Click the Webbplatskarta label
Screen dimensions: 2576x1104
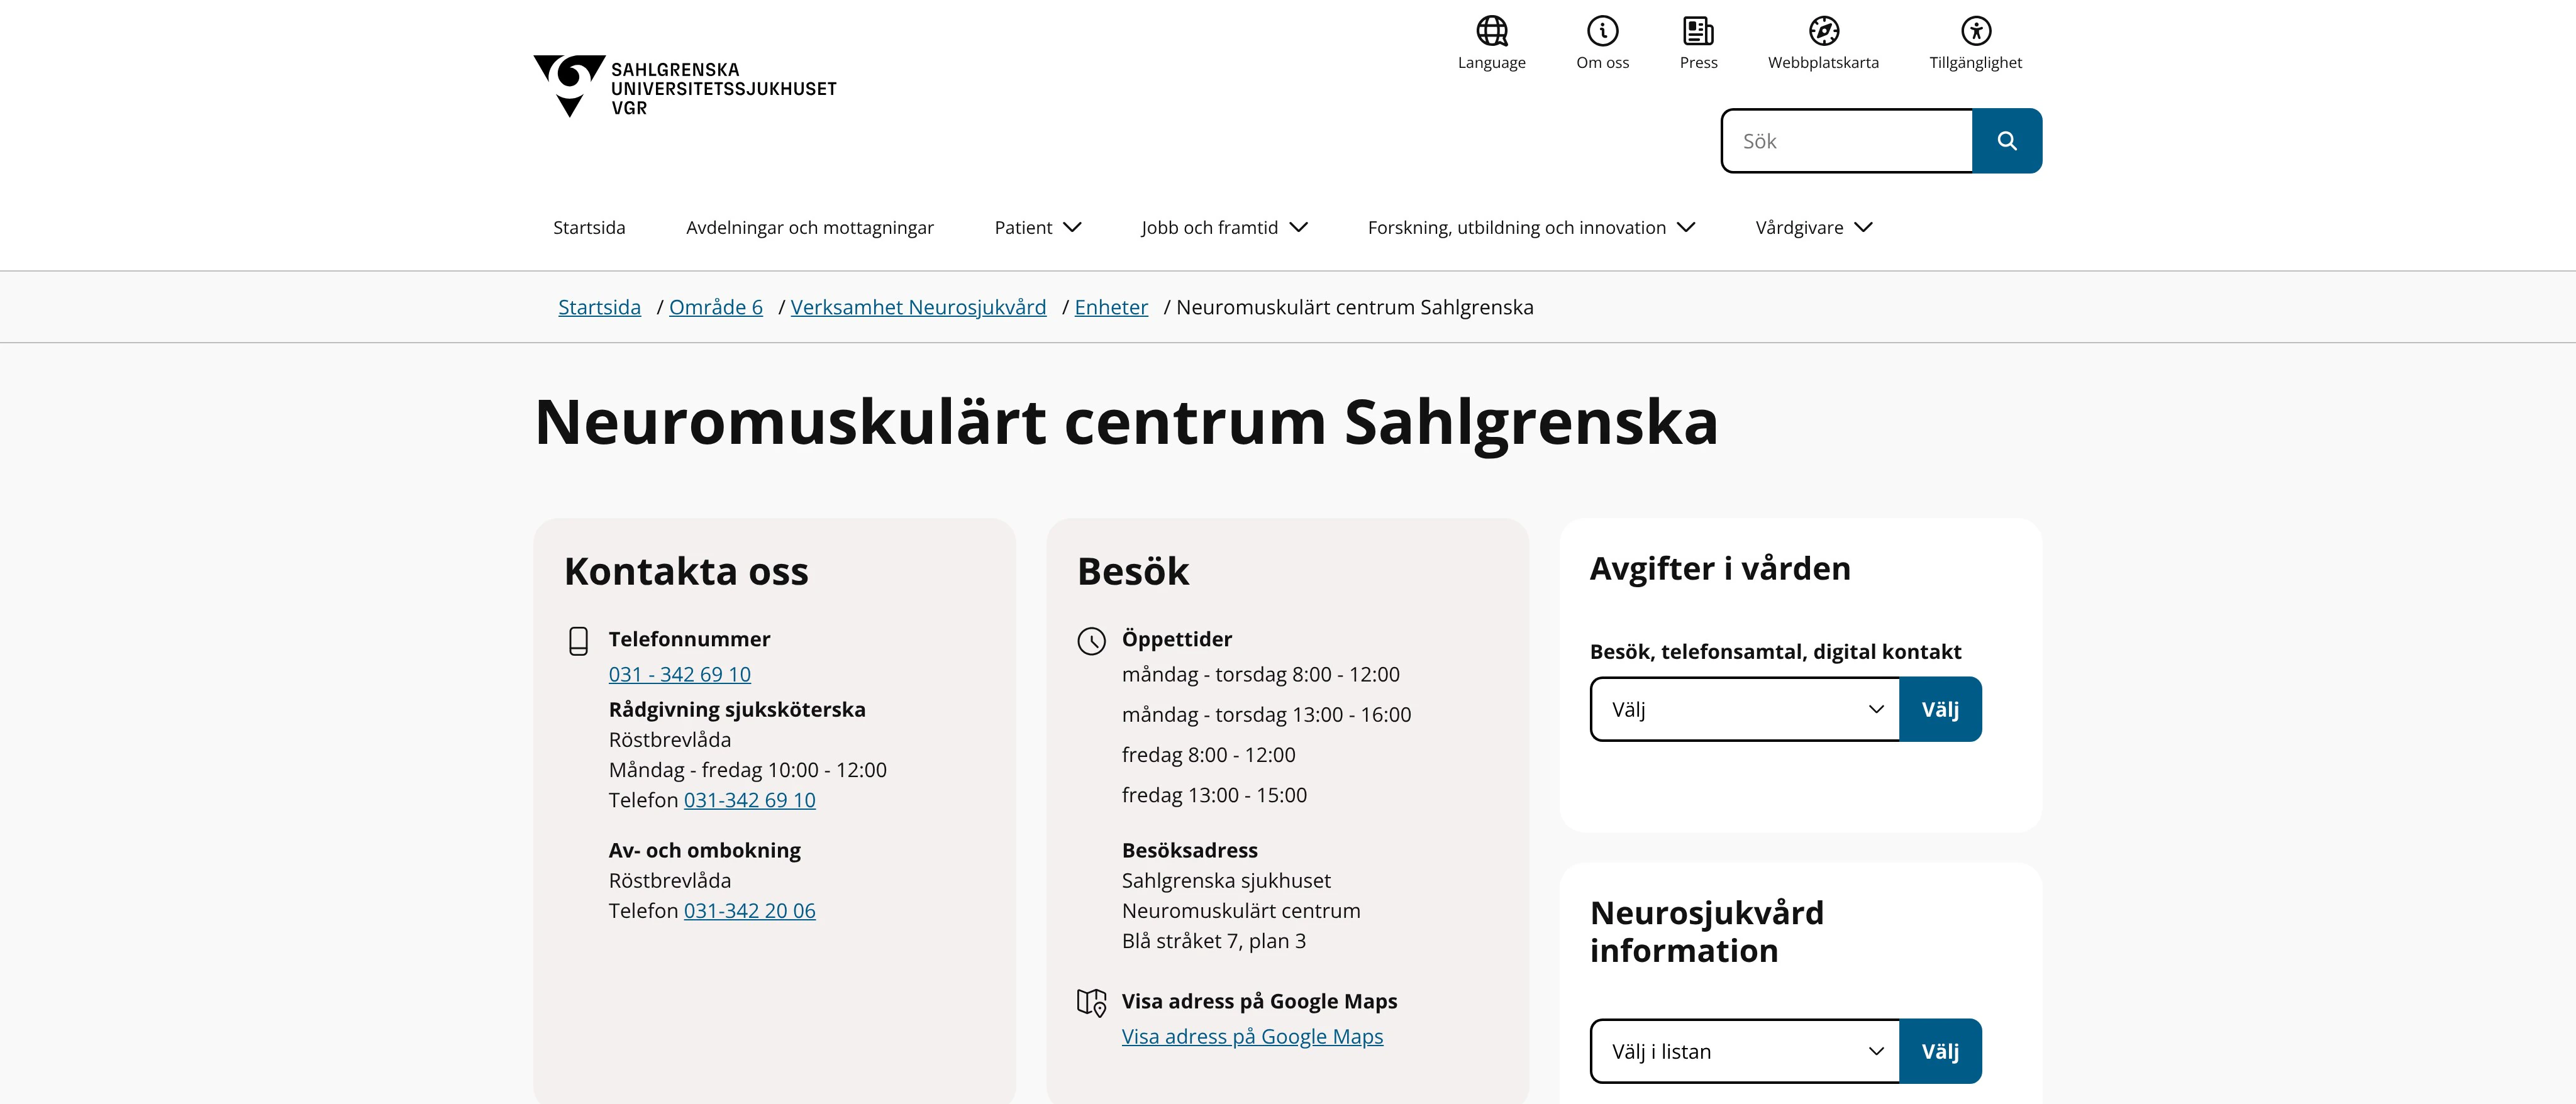click(x=1823, y=63)
